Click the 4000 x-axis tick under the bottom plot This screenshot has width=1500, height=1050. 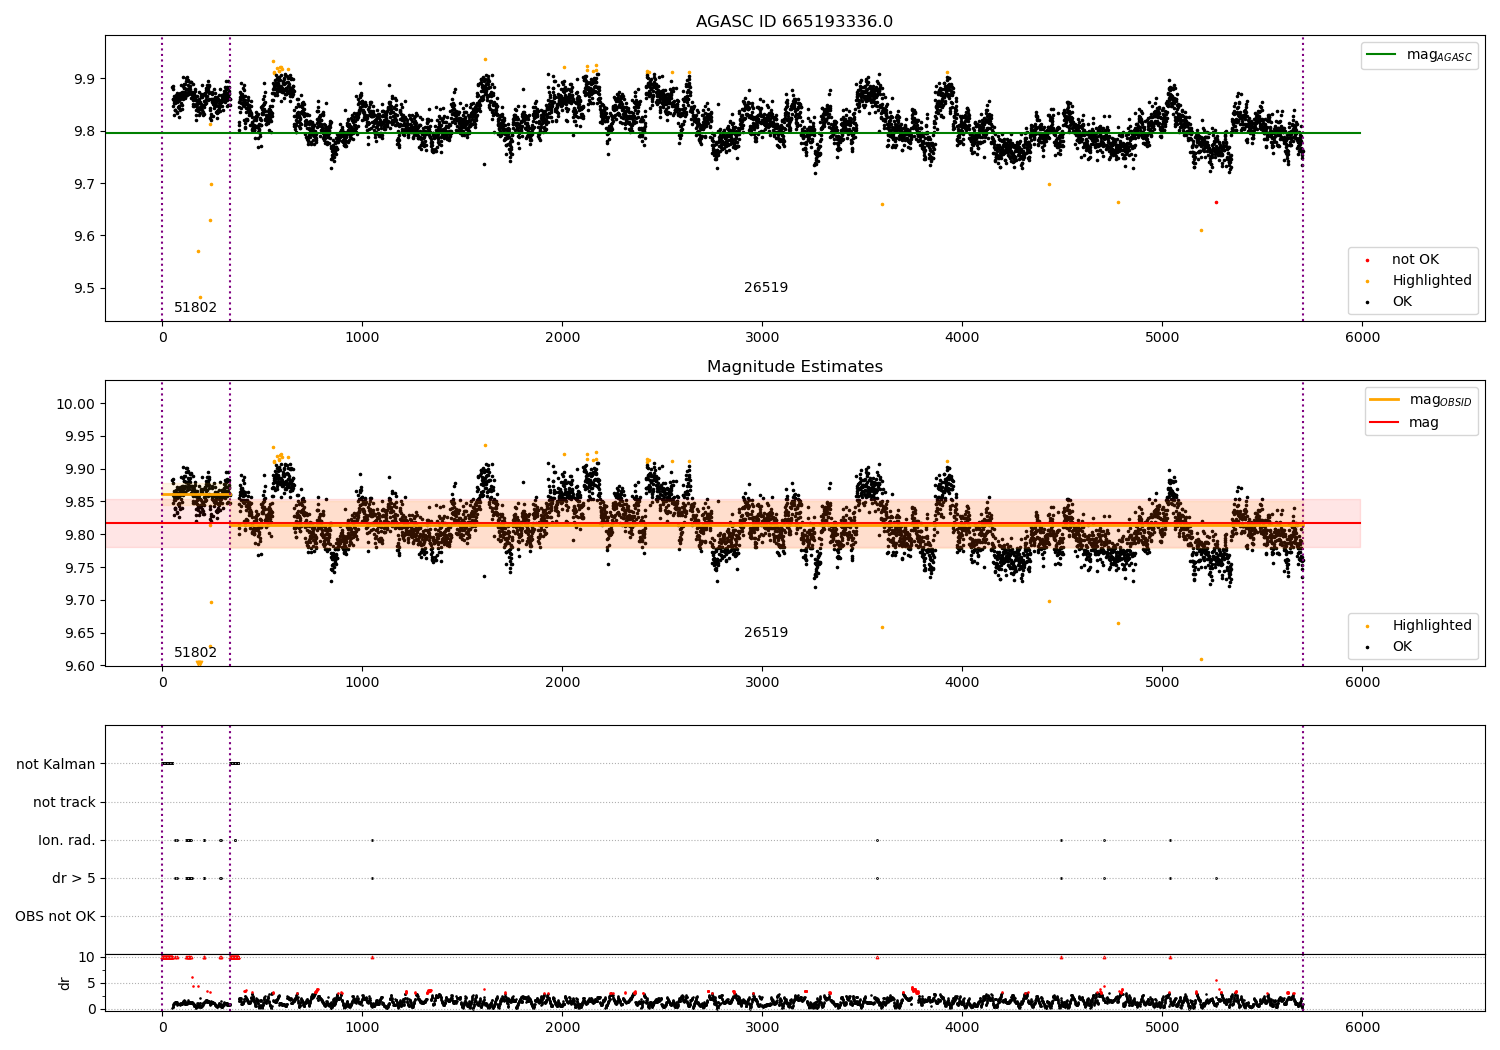point(962,1028)
